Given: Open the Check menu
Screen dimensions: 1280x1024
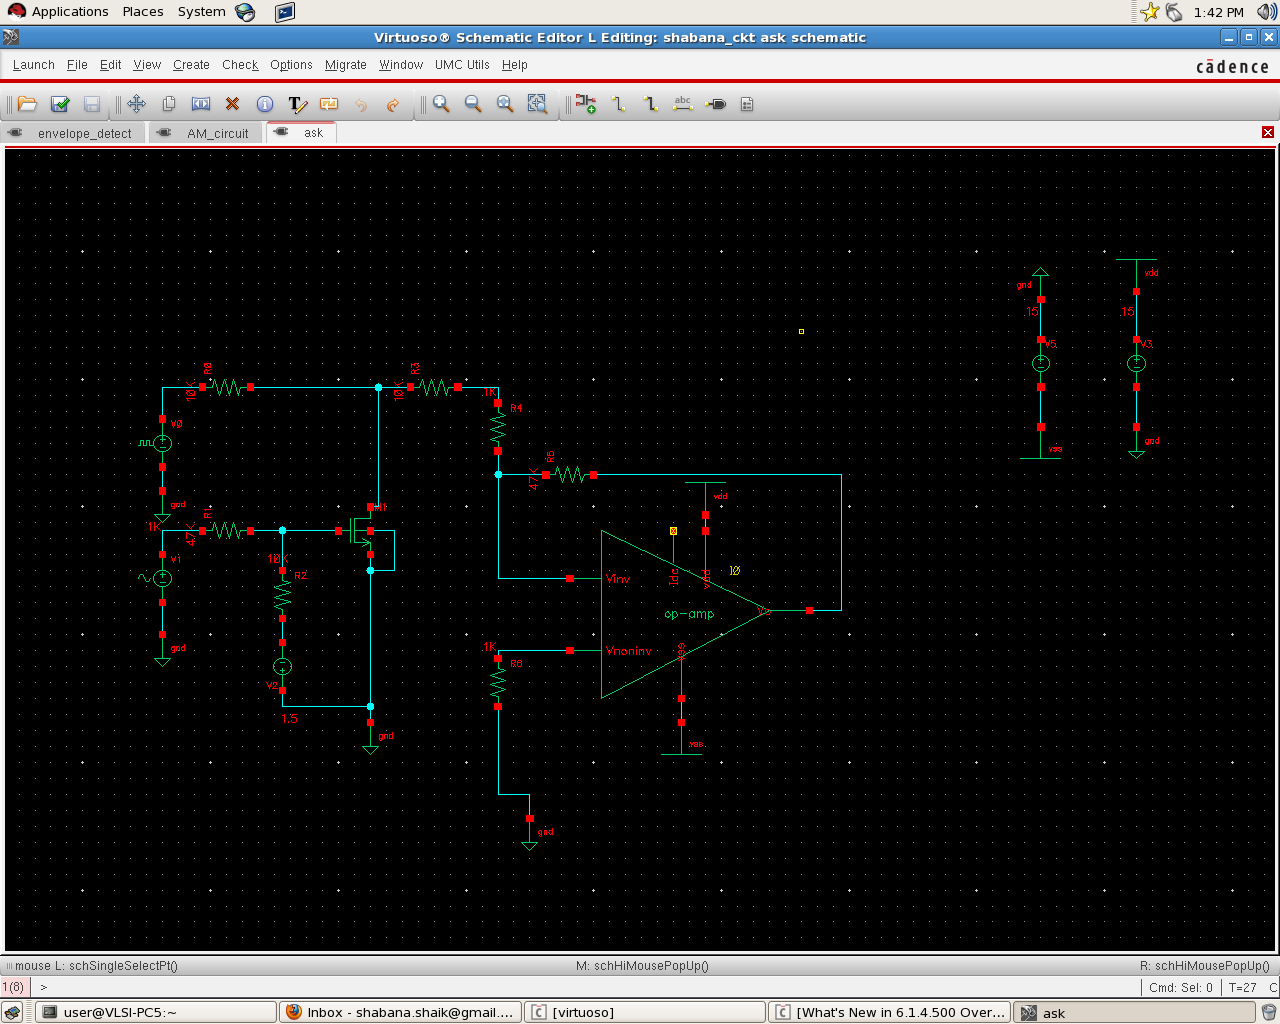Looking at the screenshot, I should 240,65.
